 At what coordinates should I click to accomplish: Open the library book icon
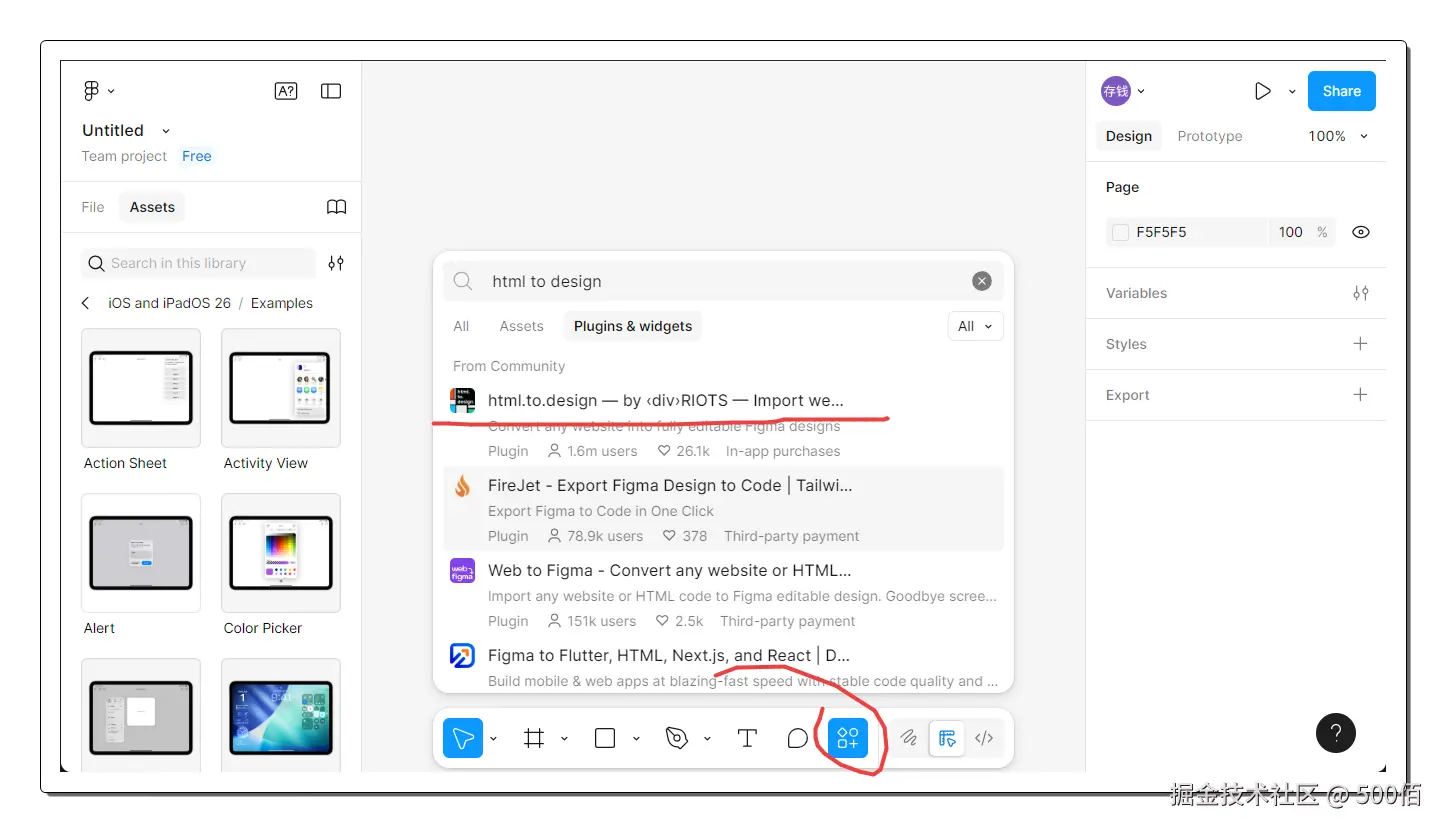[x=337, y=207]
